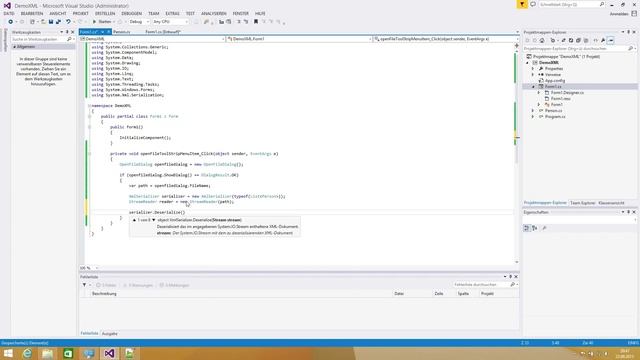Open the BEARBEITEN menu
This screenshot has height=360, width=640.
[31, 13]
